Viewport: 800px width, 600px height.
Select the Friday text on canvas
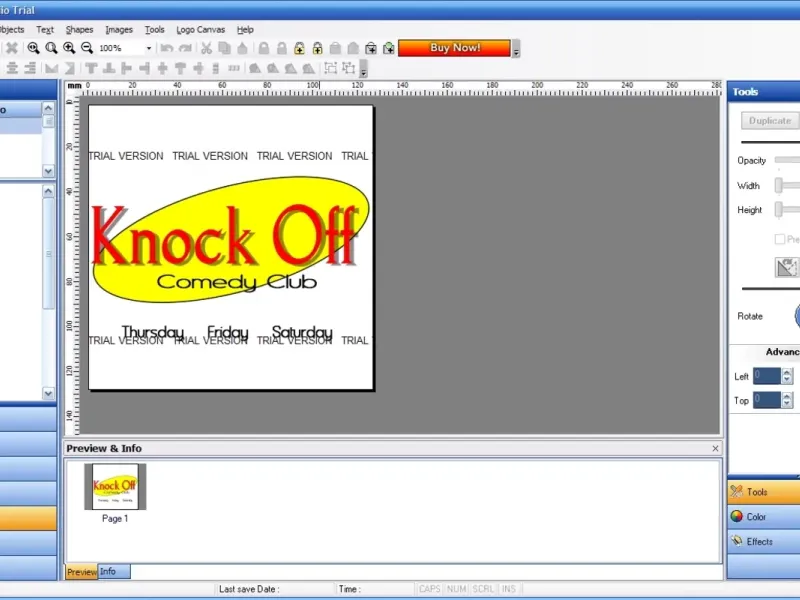228,333
